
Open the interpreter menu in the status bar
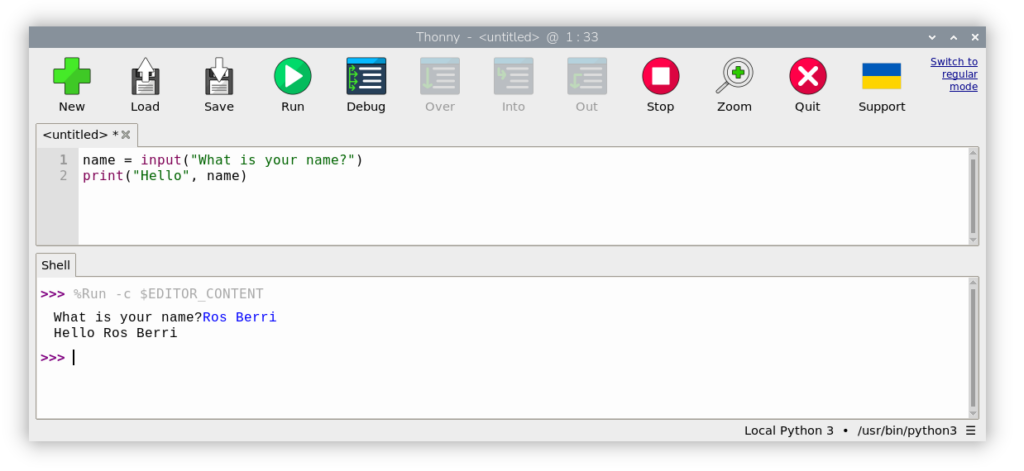tap(971, 431)
